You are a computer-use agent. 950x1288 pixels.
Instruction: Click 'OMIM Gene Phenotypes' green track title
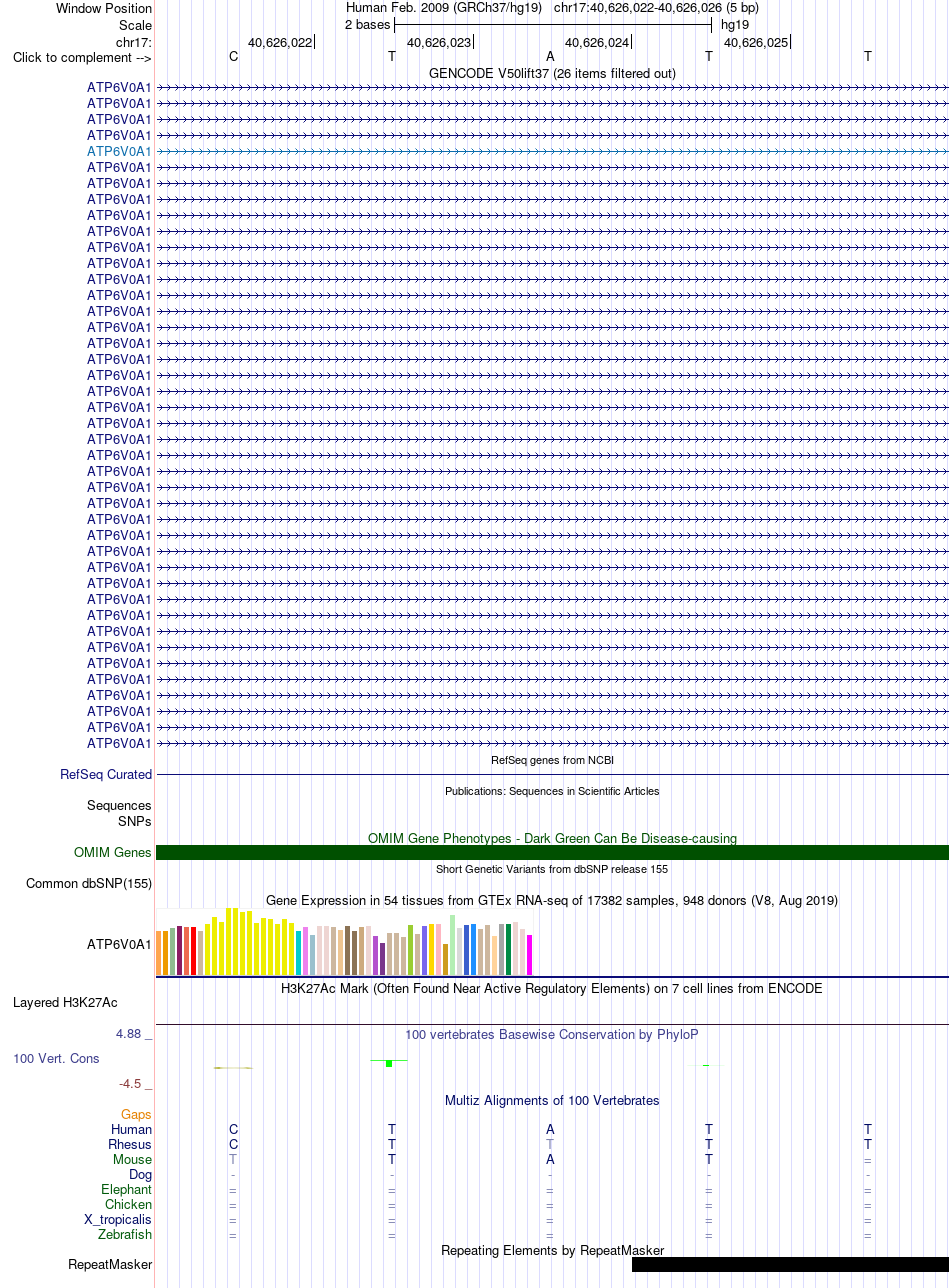pos(552,838)
